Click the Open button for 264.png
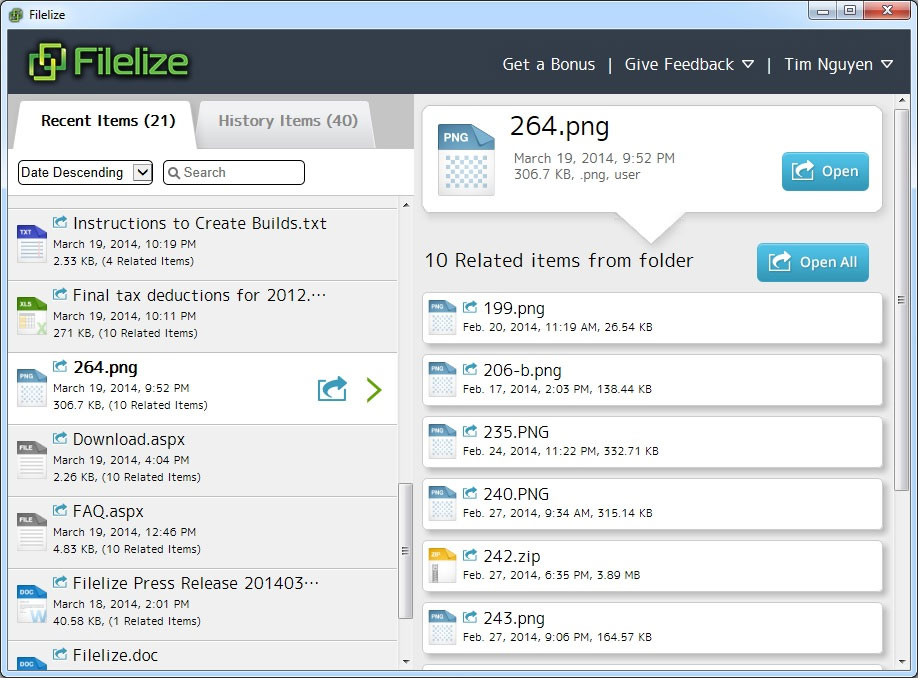 tap(826, 171)
